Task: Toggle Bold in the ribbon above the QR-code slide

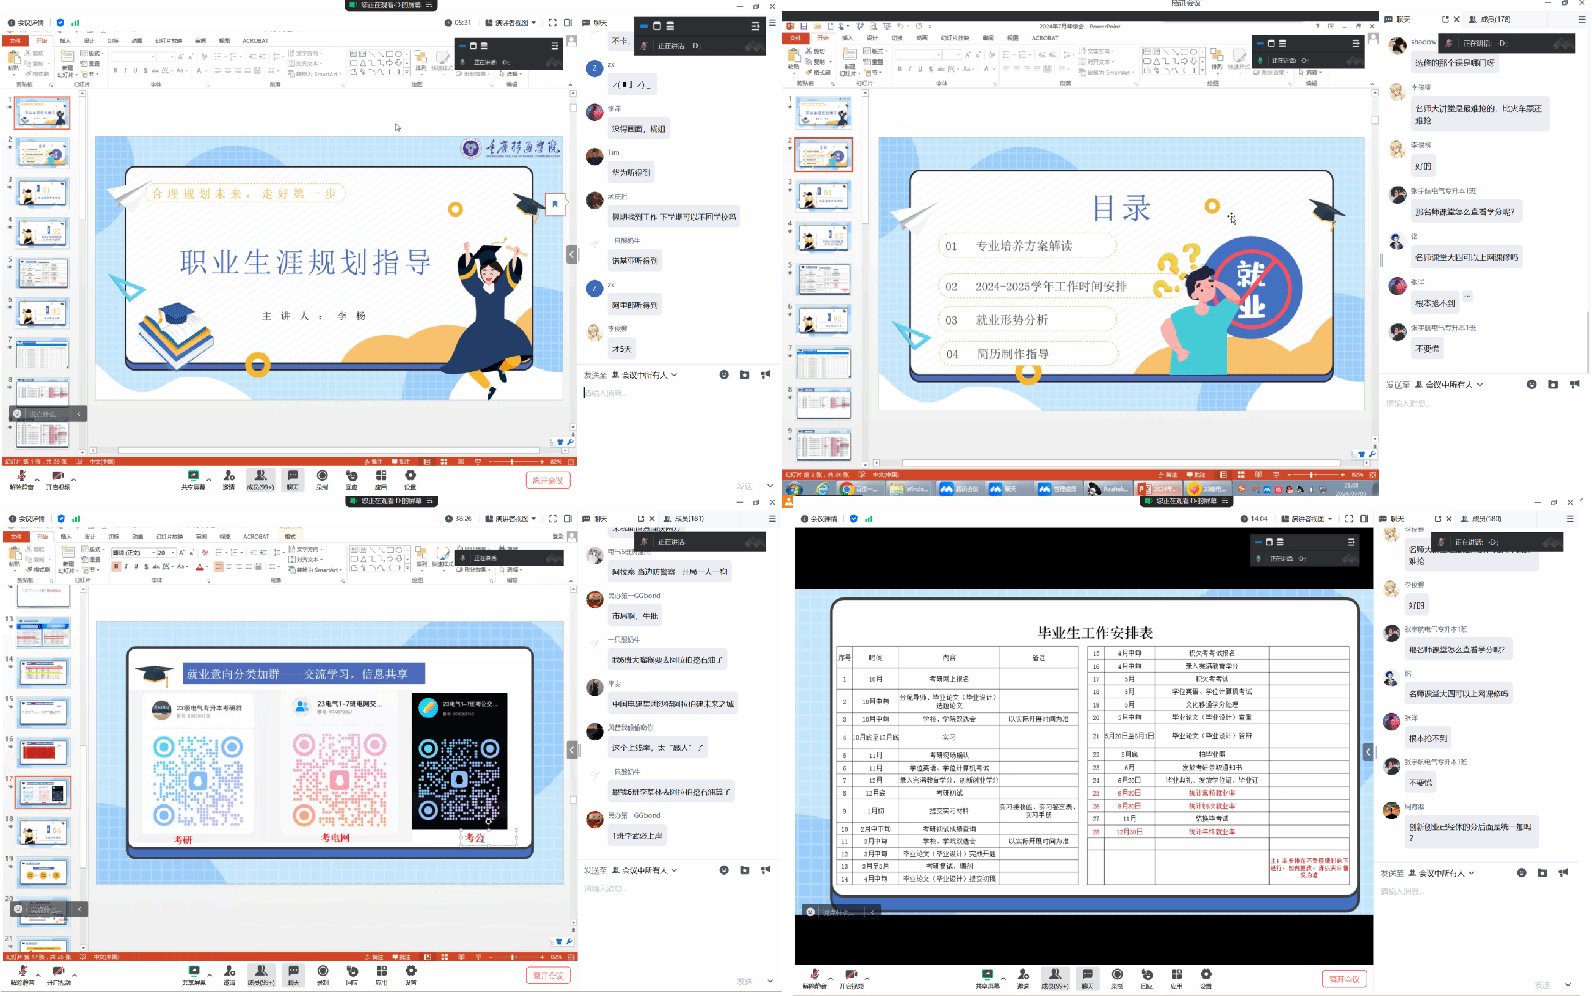Action: [x=116, y=566]
